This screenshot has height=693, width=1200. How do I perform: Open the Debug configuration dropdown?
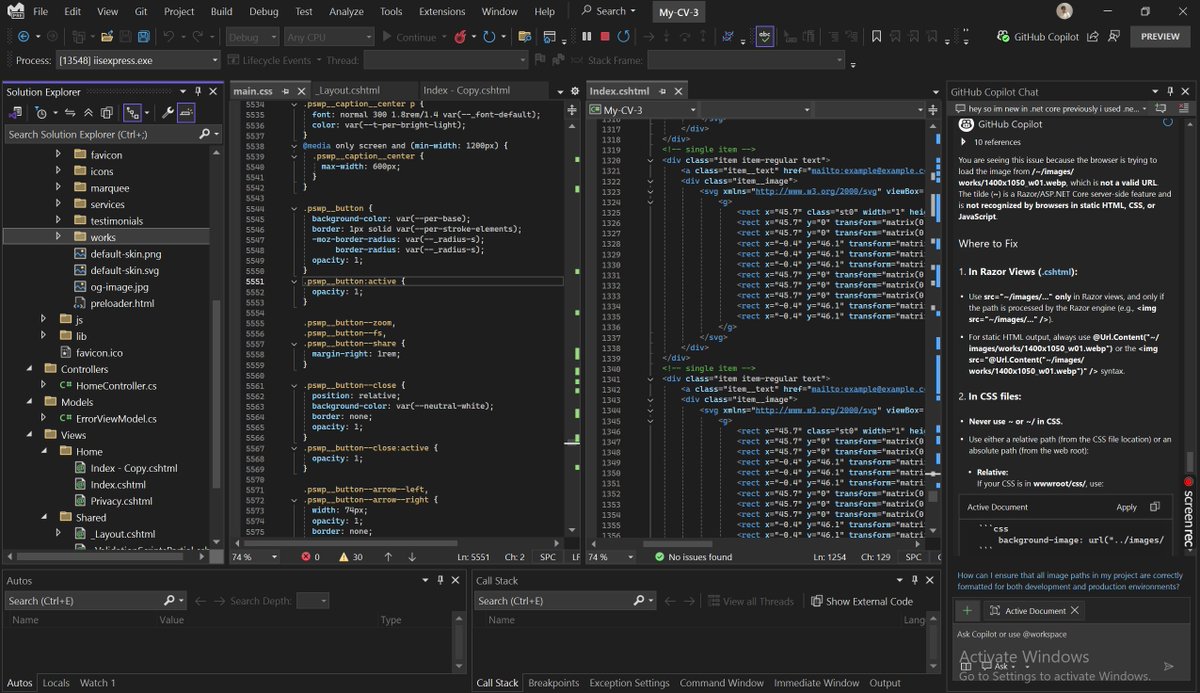click(x=252, y=37)
